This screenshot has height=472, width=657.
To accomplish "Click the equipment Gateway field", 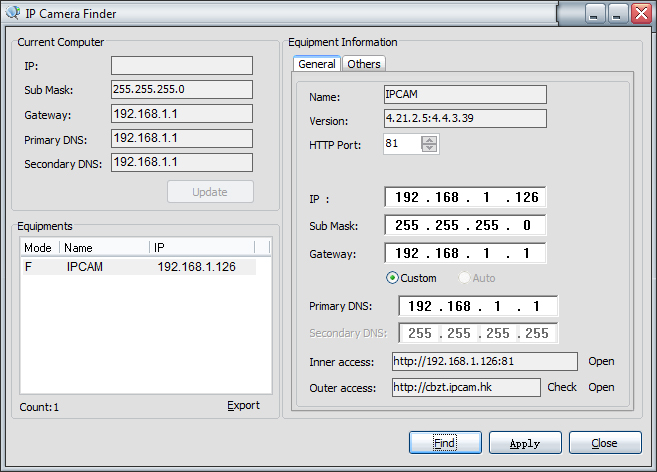I will tap(465, 253).
